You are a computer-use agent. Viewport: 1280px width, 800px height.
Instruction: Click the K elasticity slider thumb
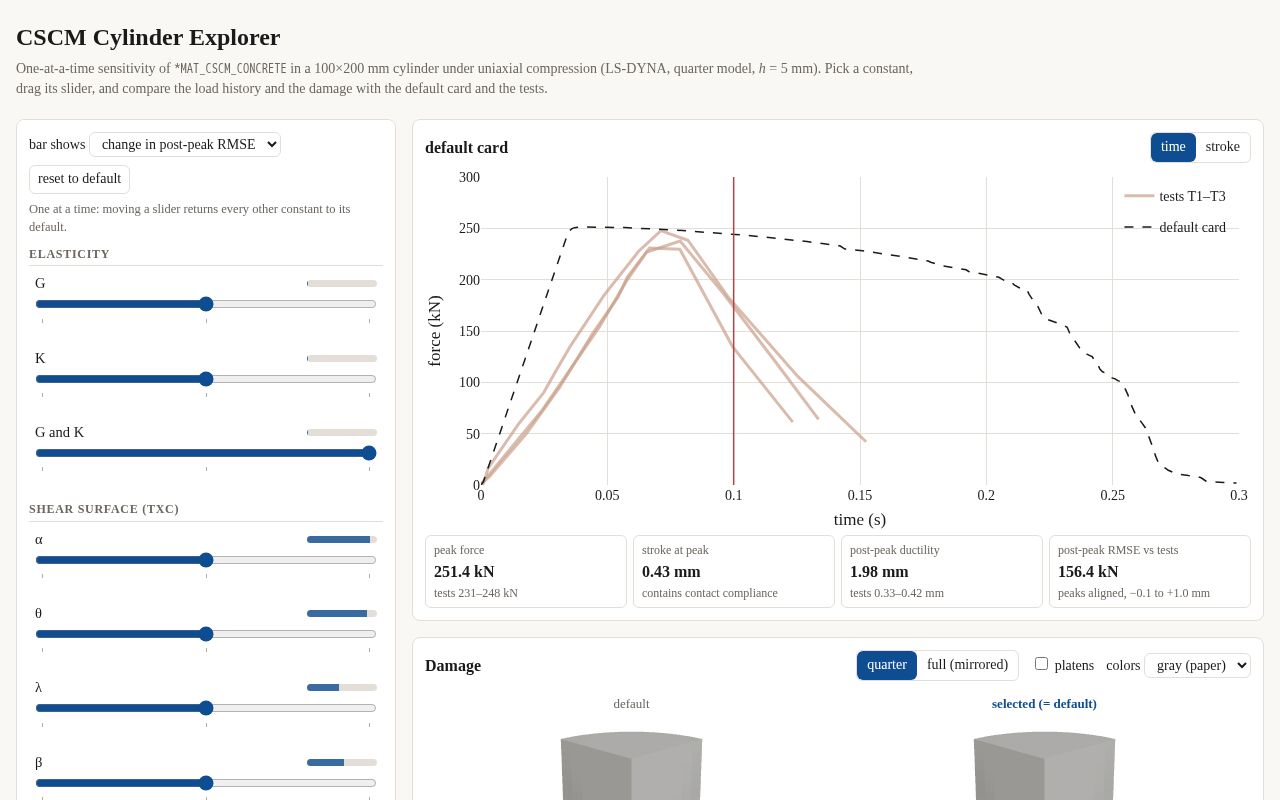[206, 379]
